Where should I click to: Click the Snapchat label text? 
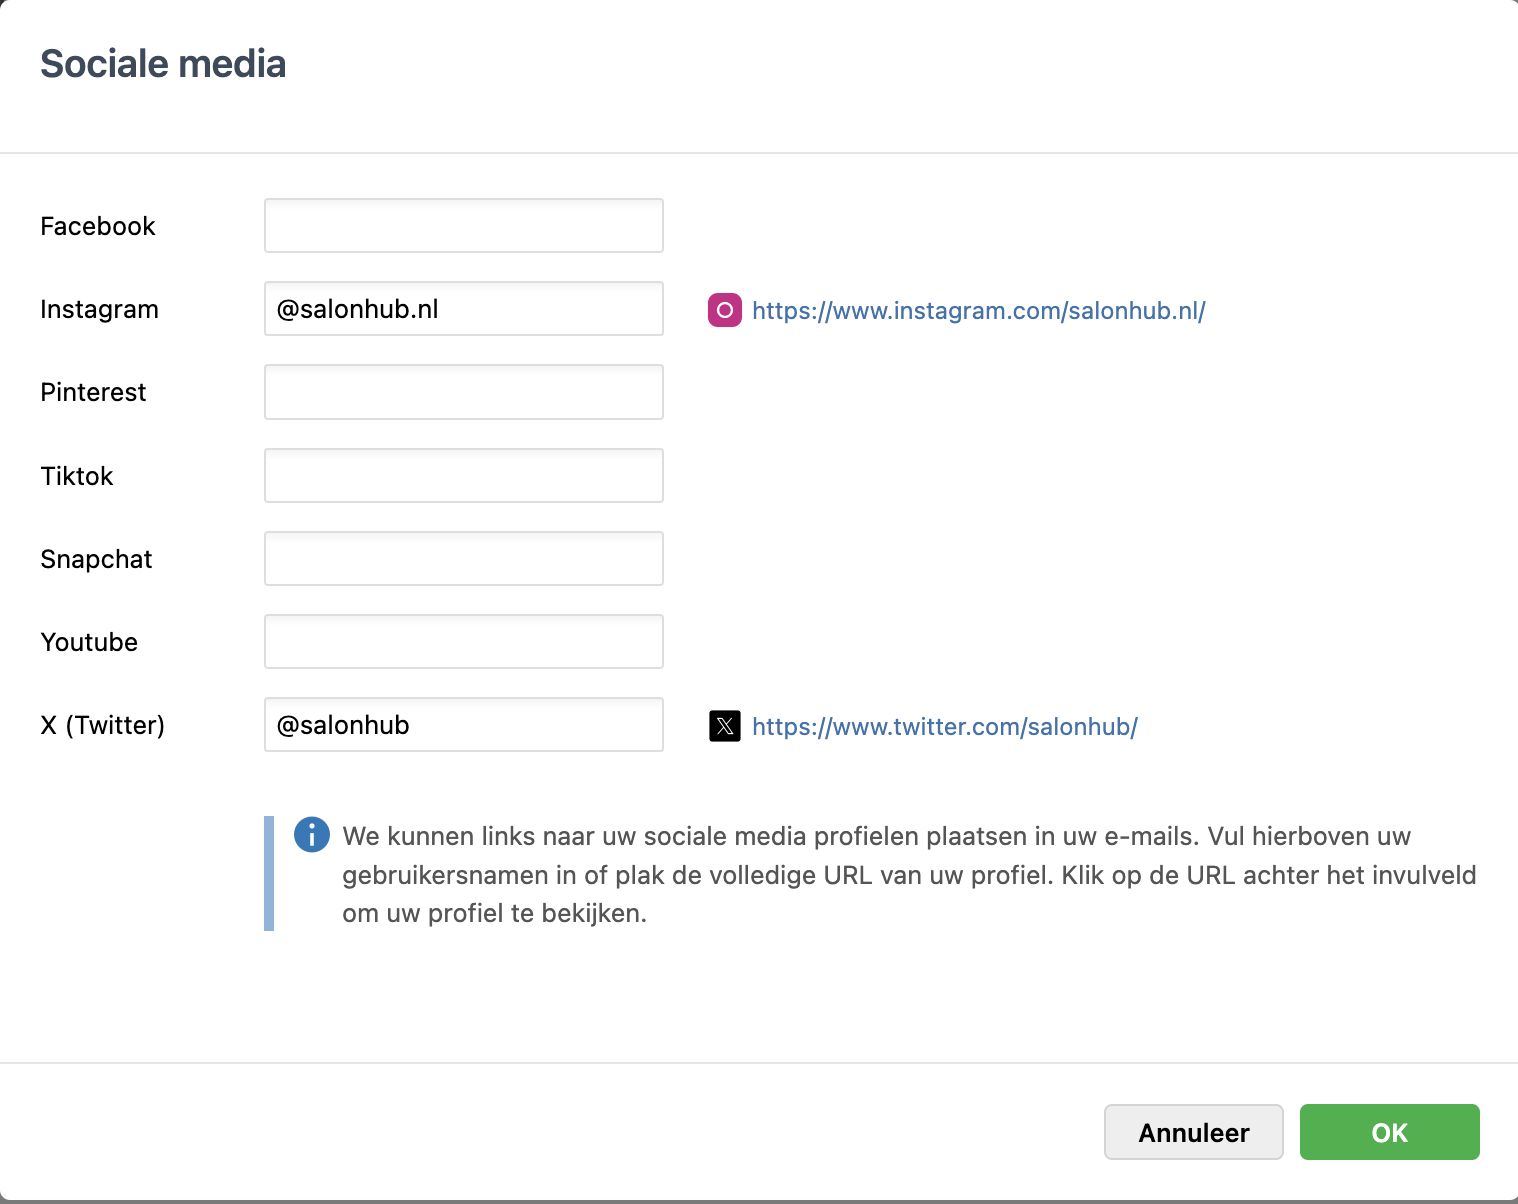point(96,559)
